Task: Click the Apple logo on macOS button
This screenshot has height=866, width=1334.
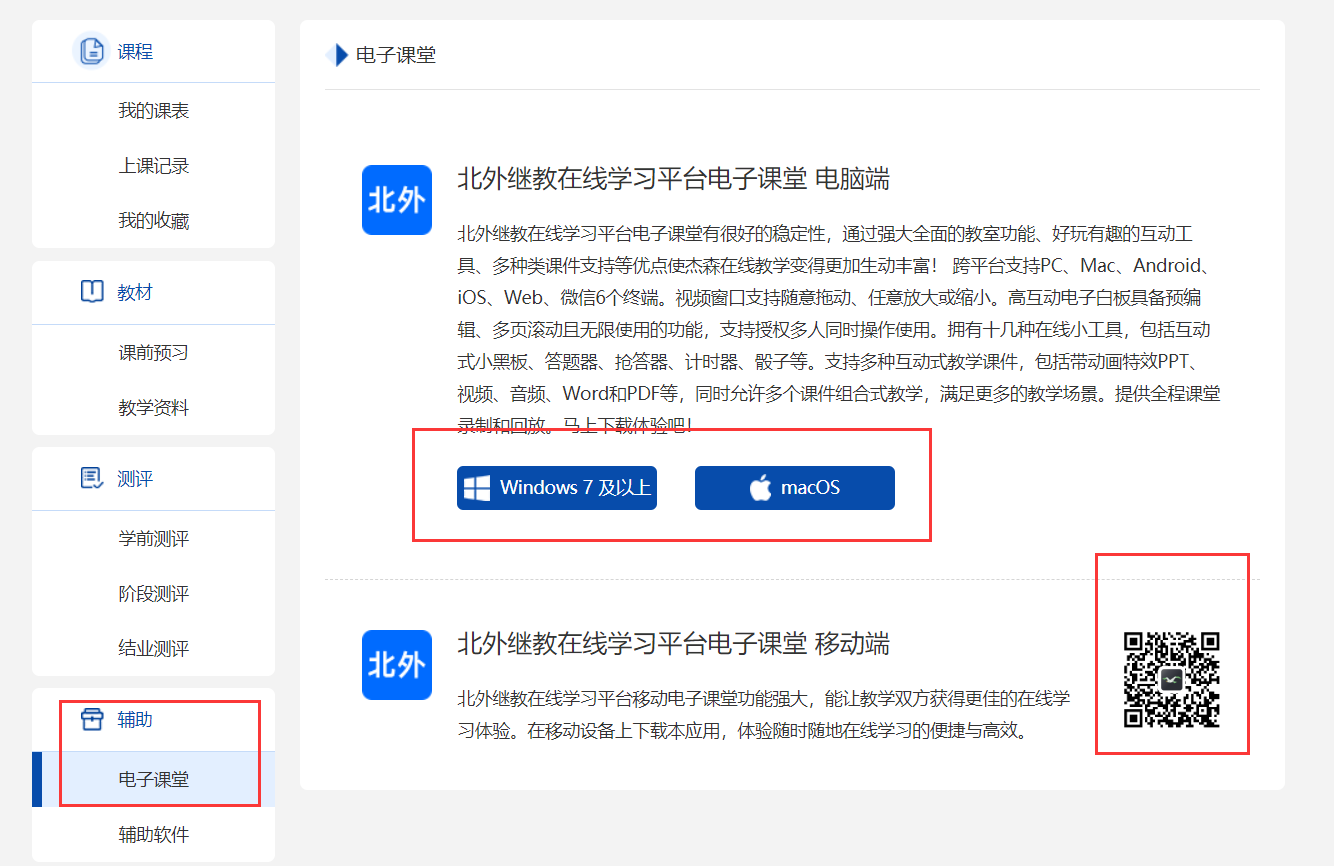Action: click(761, 488)
